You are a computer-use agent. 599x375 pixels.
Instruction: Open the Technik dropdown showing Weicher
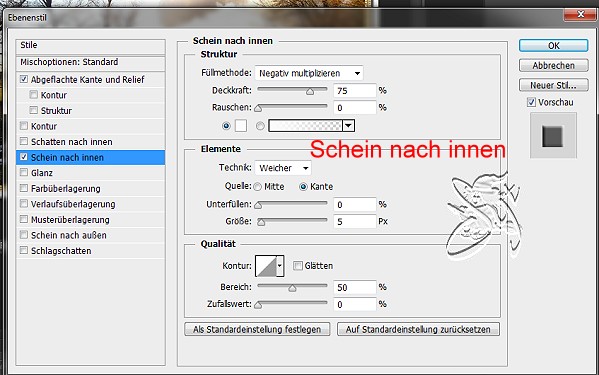[283, 168]
